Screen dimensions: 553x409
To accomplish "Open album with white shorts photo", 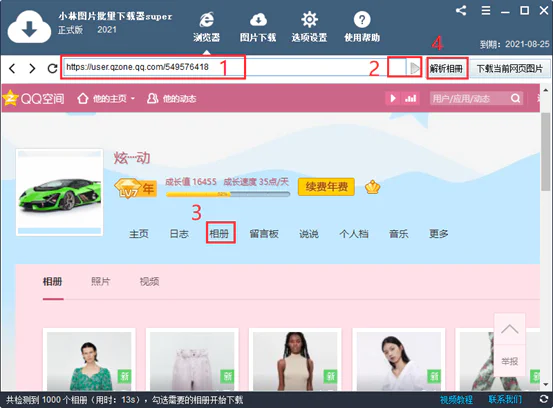I will pyautogui.click(x=192, y=360).
